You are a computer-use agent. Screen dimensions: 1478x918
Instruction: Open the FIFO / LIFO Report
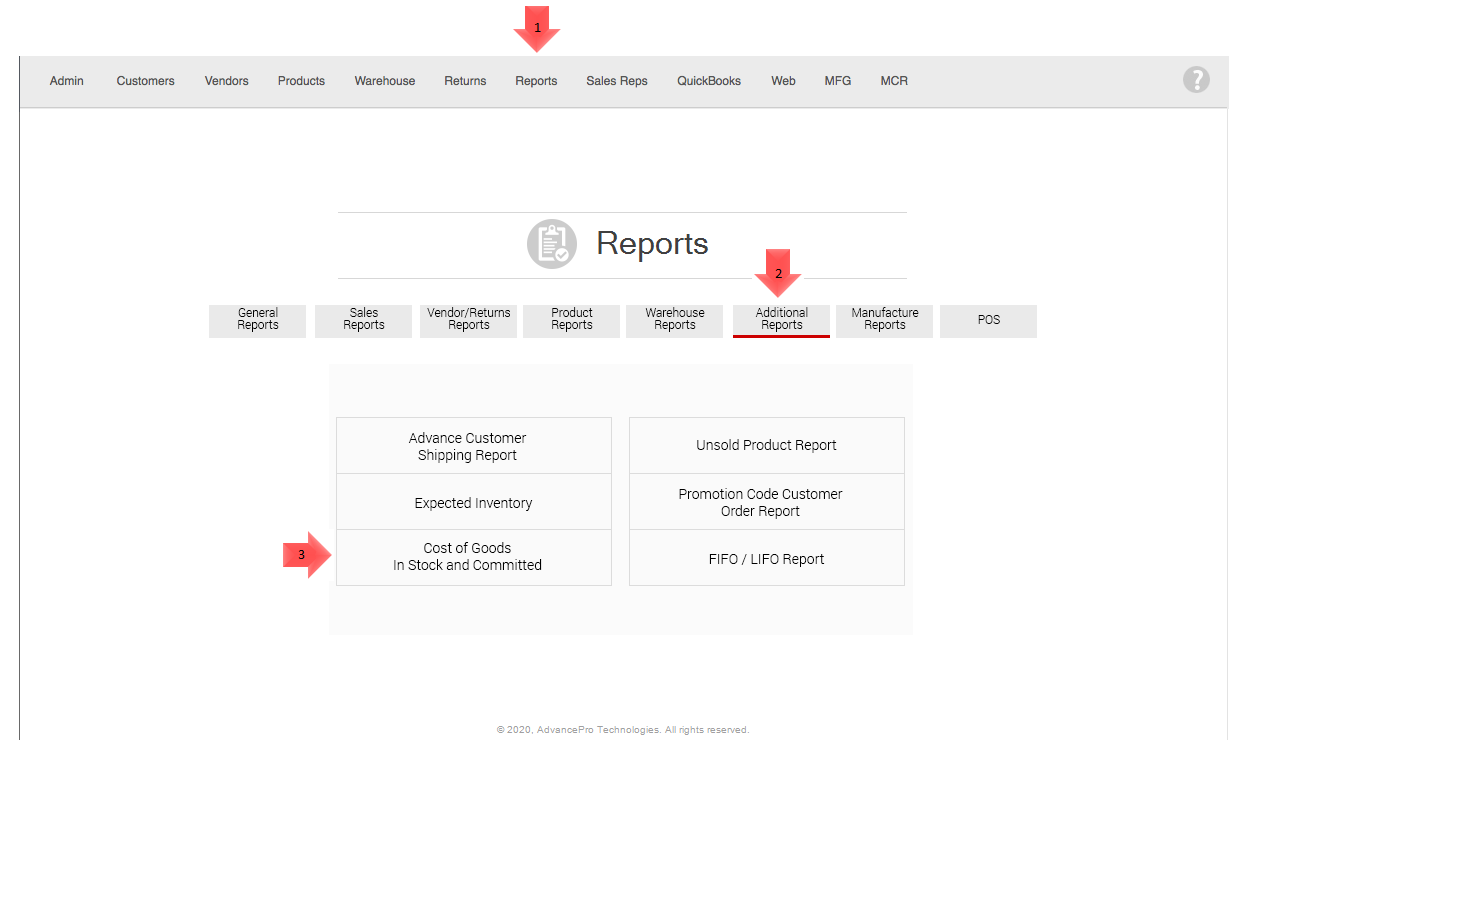[766, 559]
